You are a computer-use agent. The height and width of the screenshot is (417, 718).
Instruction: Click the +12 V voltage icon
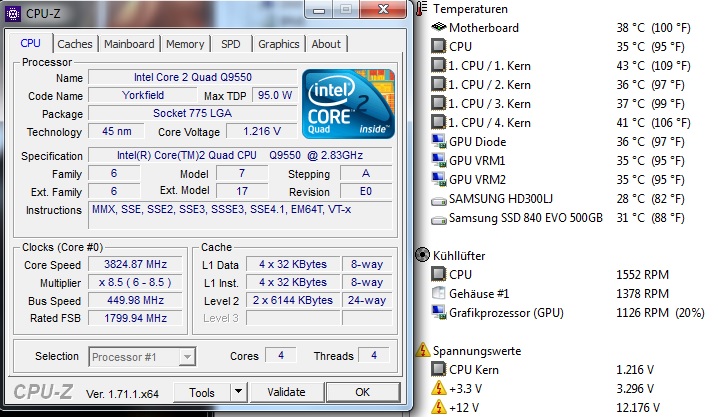(x=439, y=407)
